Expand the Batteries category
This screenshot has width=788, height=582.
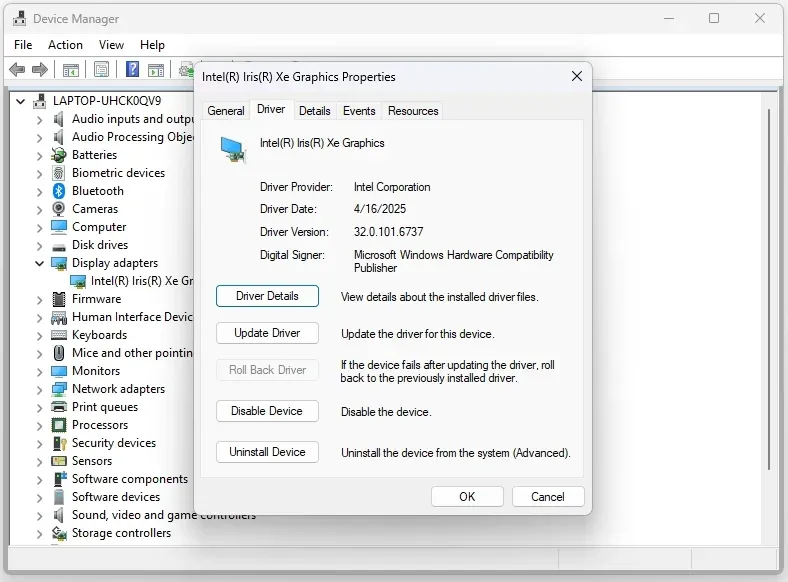click(40, 155)
